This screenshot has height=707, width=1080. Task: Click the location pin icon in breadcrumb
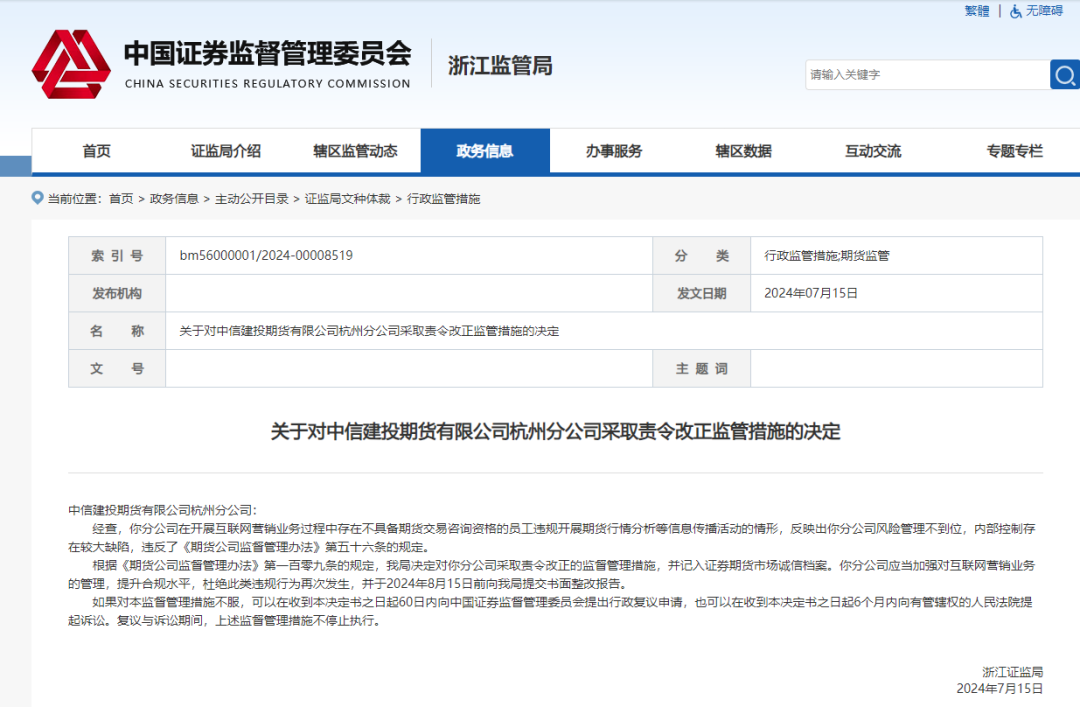(38, 198)
